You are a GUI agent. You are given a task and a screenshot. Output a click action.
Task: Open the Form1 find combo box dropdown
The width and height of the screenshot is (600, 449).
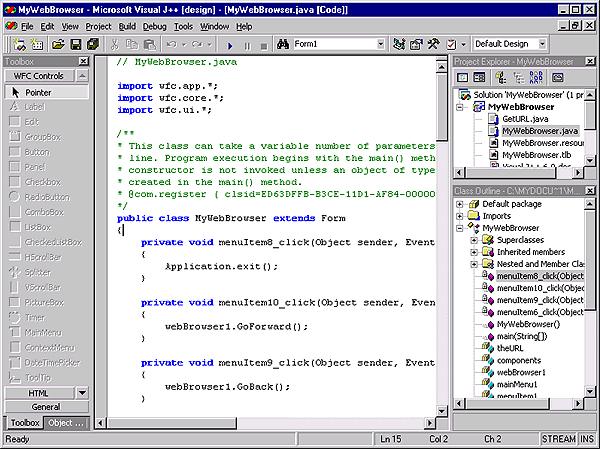[380, 45]
